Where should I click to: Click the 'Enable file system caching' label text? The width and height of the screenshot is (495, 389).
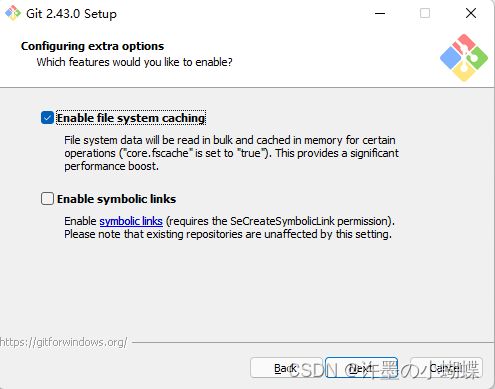pos(131,118)
